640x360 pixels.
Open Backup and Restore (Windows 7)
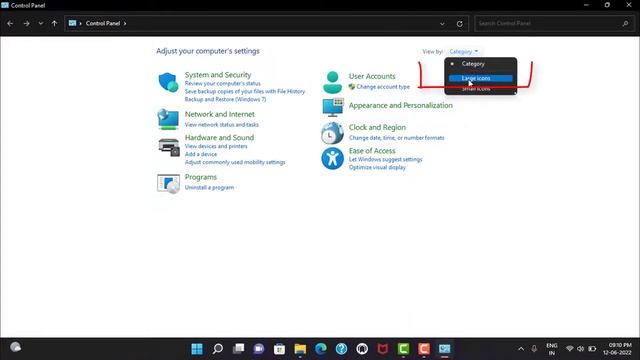[225, 99]
